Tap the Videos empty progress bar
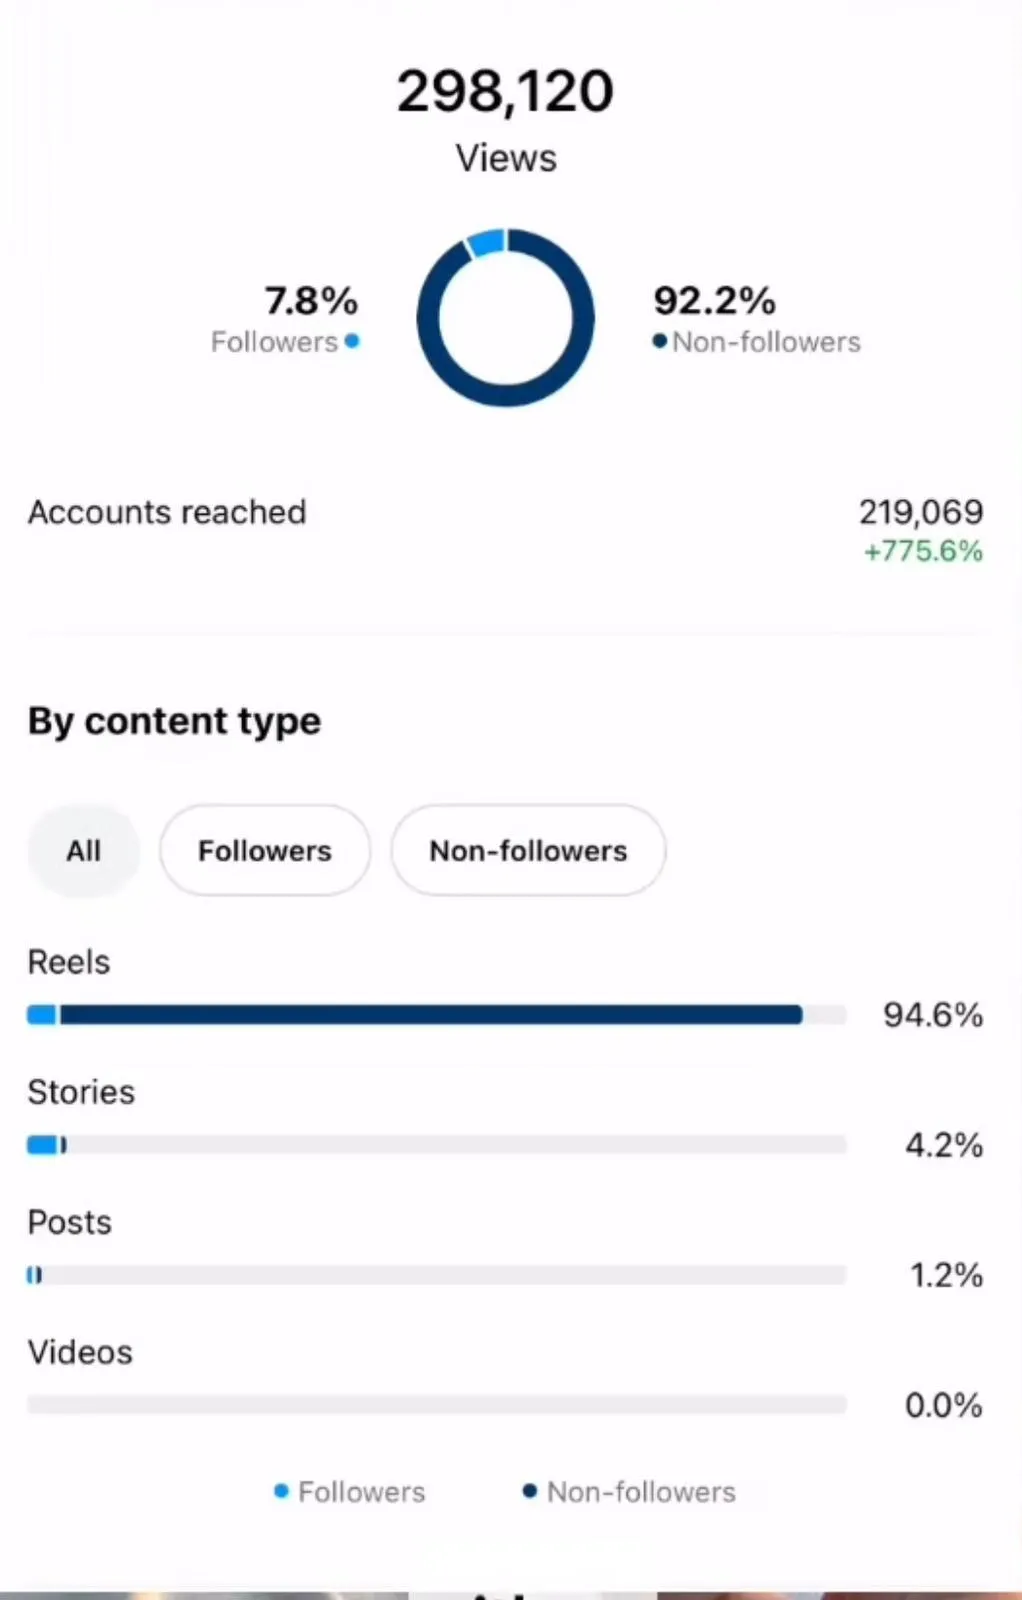This screenshot has height=1600, width=1022. click(x=437, y=1405)
